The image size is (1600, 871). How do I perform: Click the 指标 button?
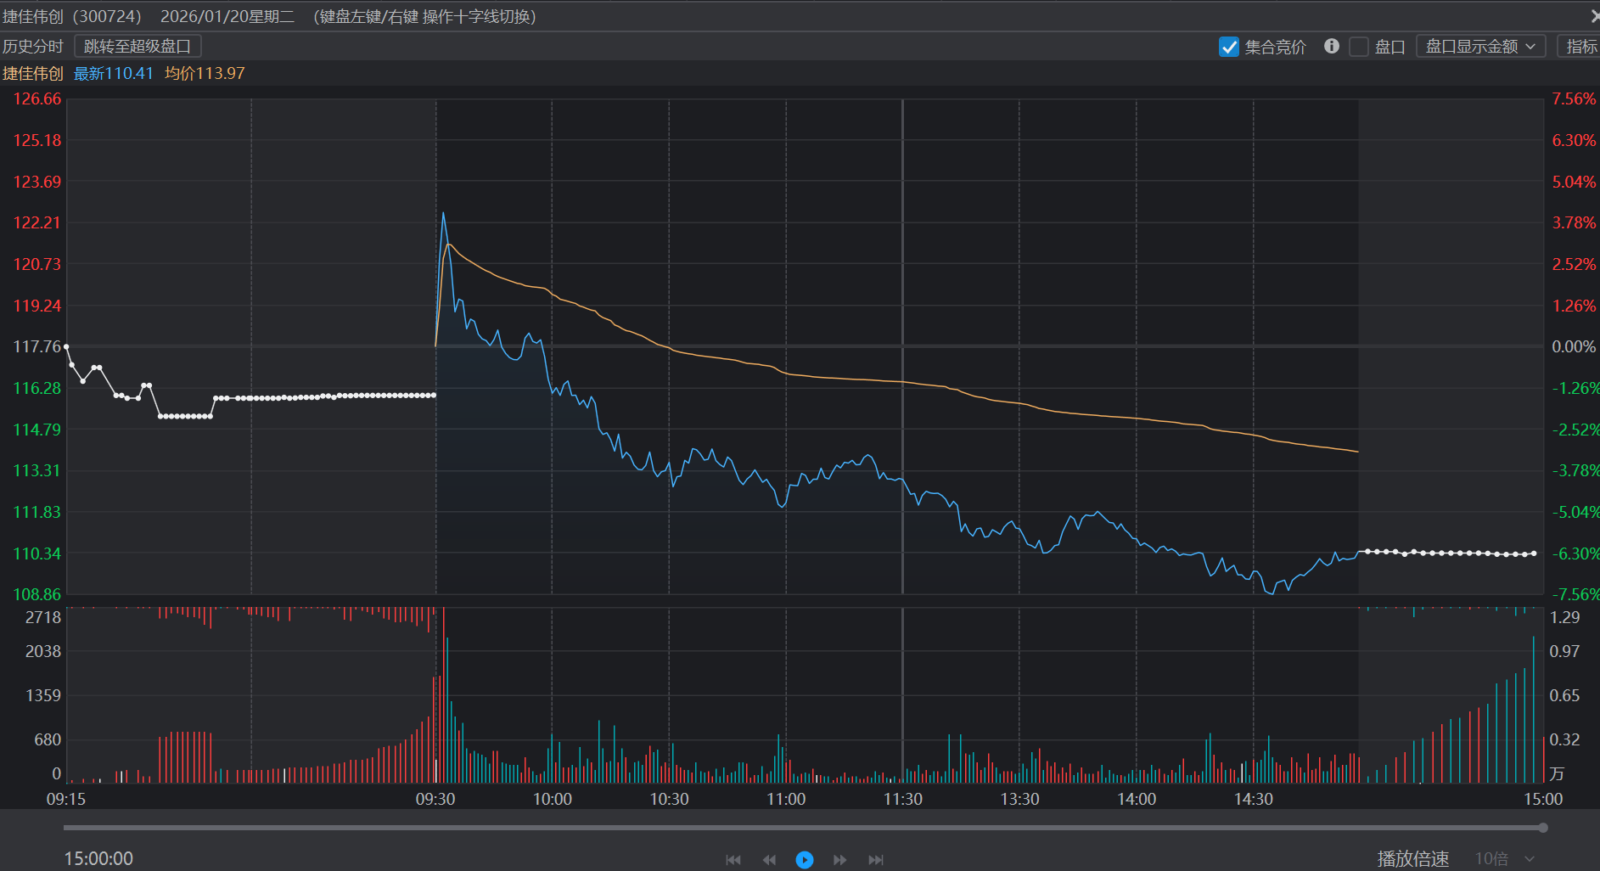point(1580,47)
